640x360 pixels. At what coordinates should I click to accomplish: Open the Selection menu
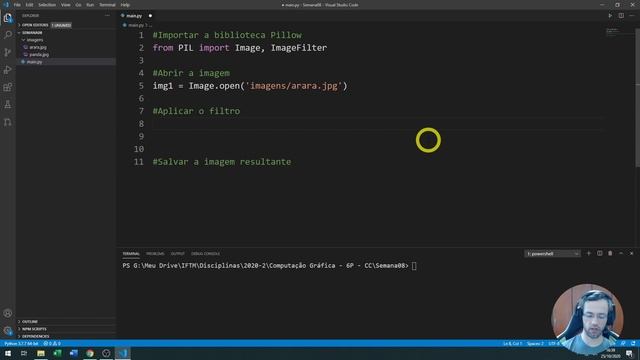click(47, 5)
